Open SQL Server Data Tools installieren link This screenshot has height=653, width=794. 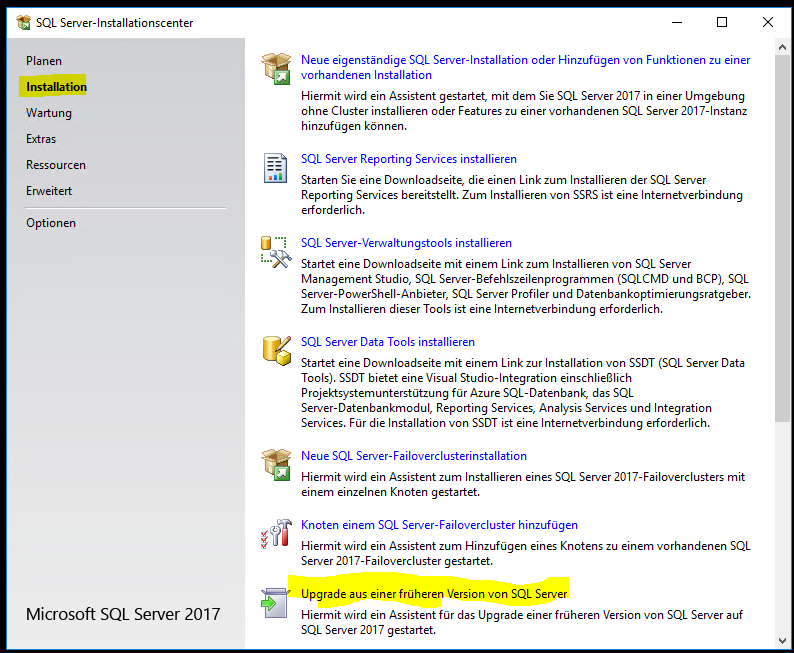(x=388, y=342)
